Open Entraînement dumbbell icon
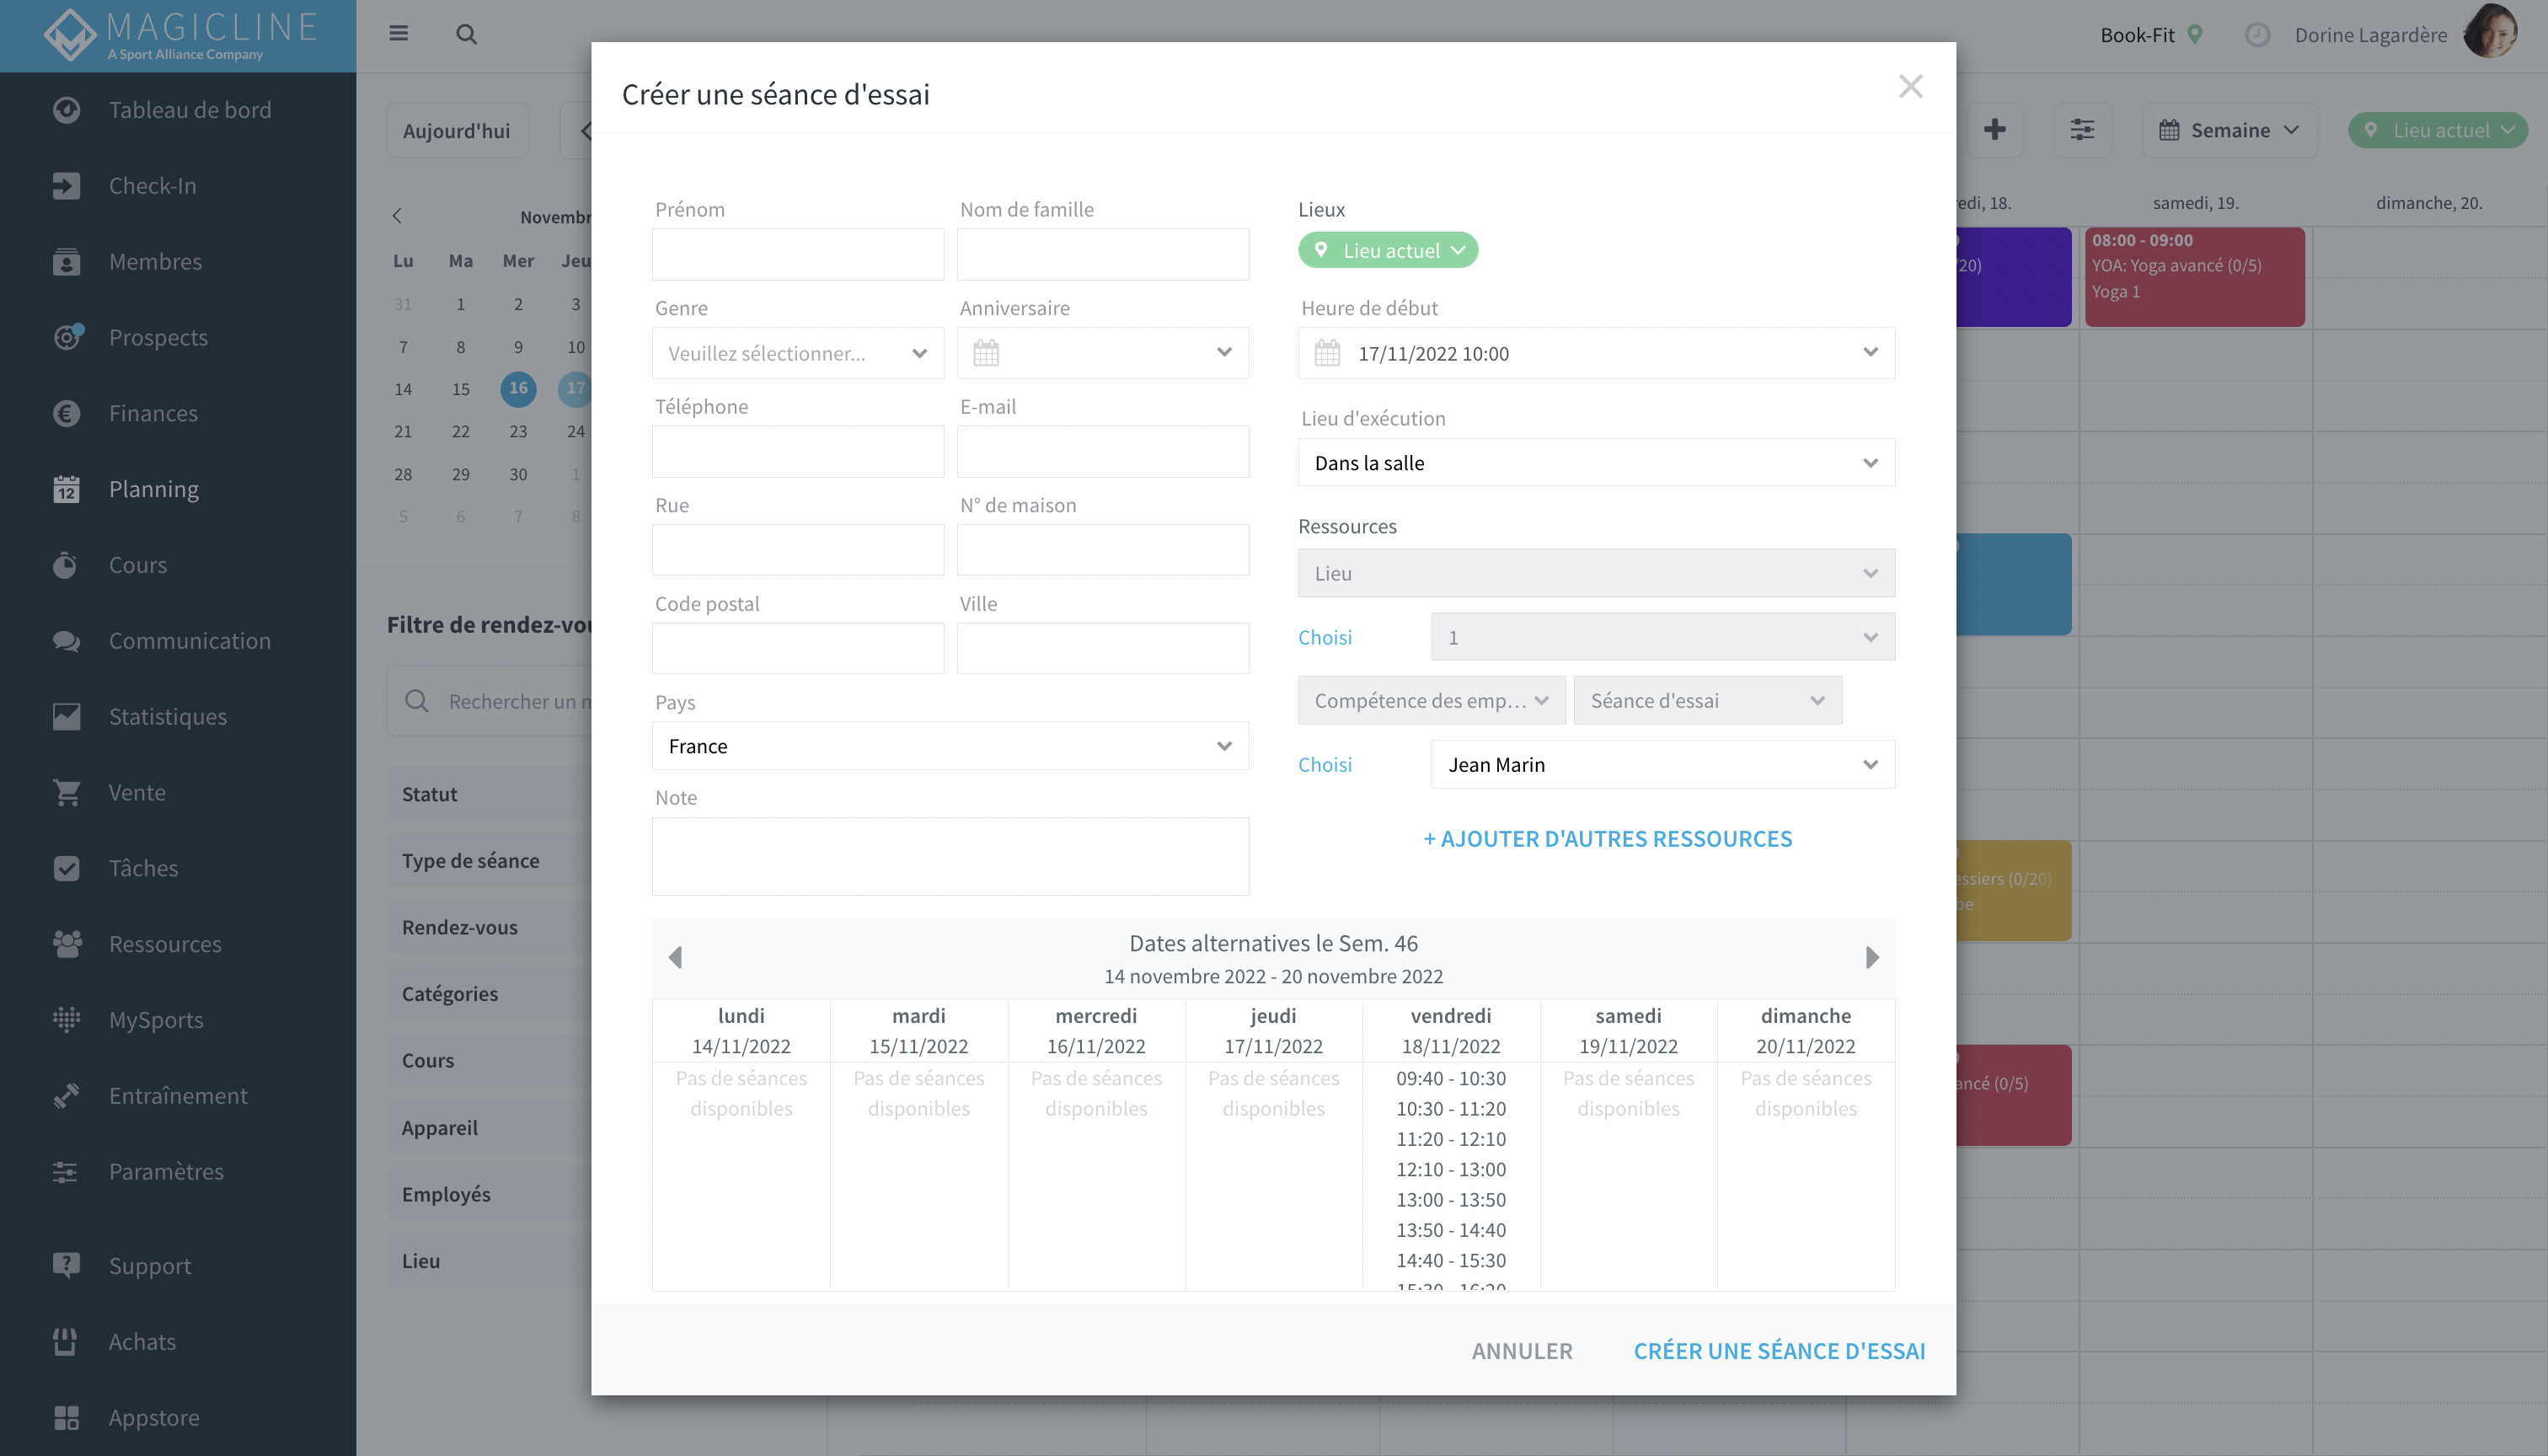 pyautogui.click(x=66, y=1096)
